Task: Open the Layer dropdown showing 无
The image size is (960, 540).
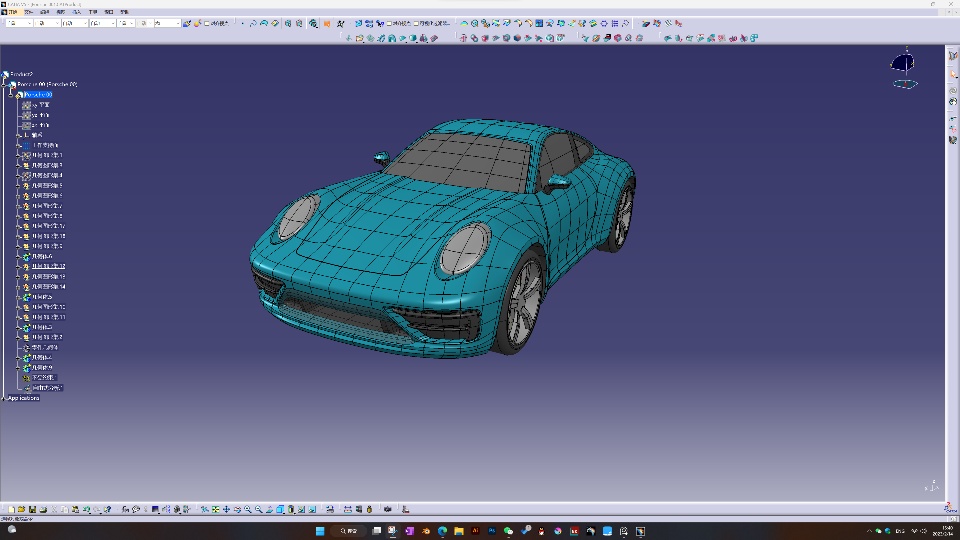Action: tap(167, 23)
